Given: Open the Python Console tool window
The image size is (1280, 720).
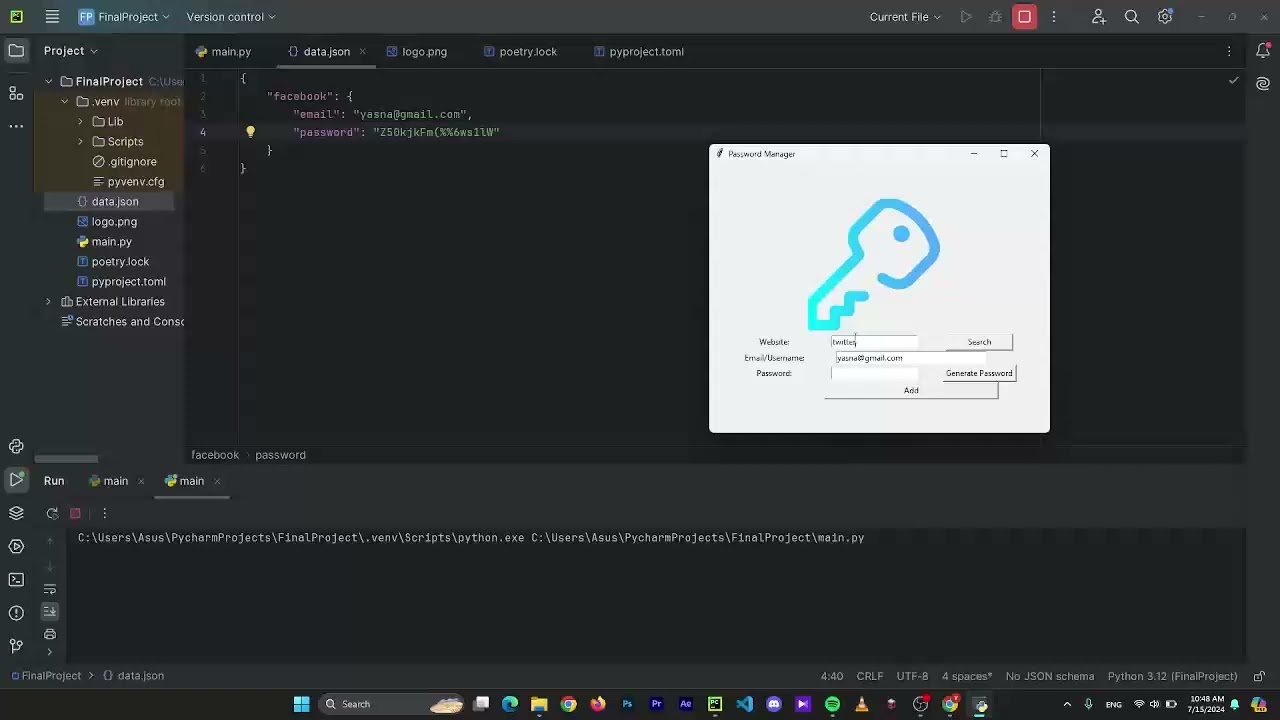Looking at the screenshot, I should coord(16,446).
